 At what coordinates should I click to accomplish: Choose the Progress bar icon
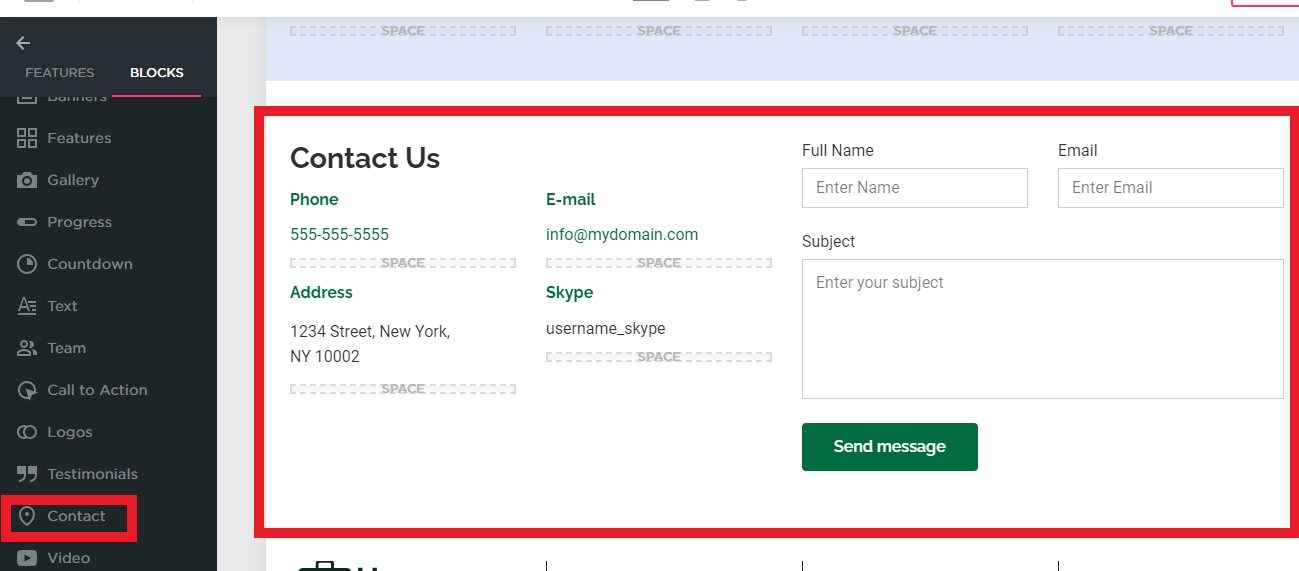pyautogui.click(x=27, y=222)
